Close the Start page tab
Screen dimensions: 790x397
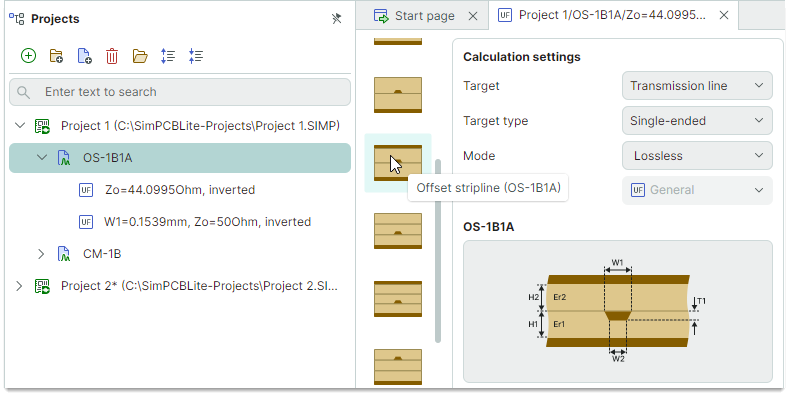[x=473, y=16]
